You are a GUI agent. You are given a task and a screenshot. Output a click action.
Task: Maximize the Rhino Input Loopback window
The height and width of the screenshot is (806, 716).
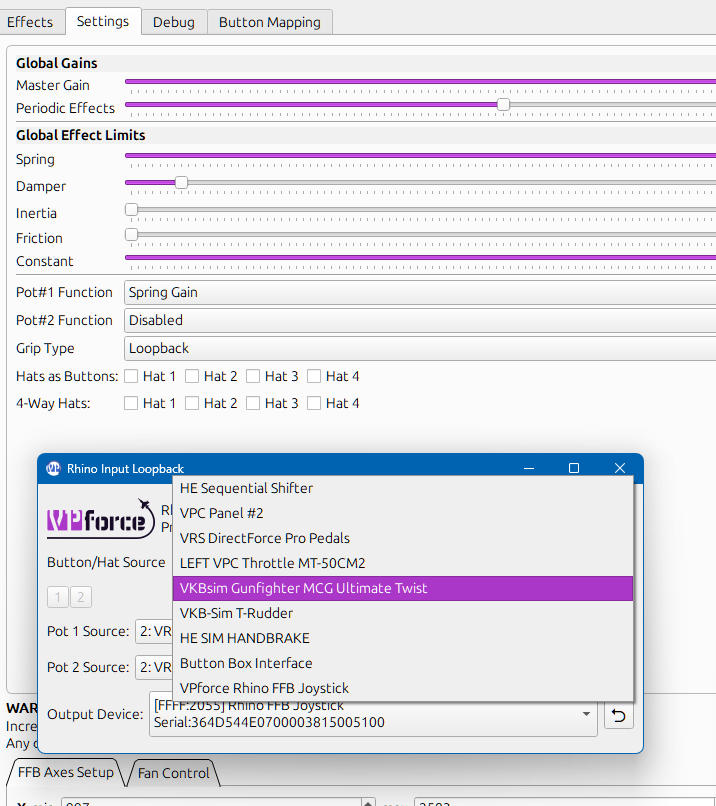tap(574, 468)
